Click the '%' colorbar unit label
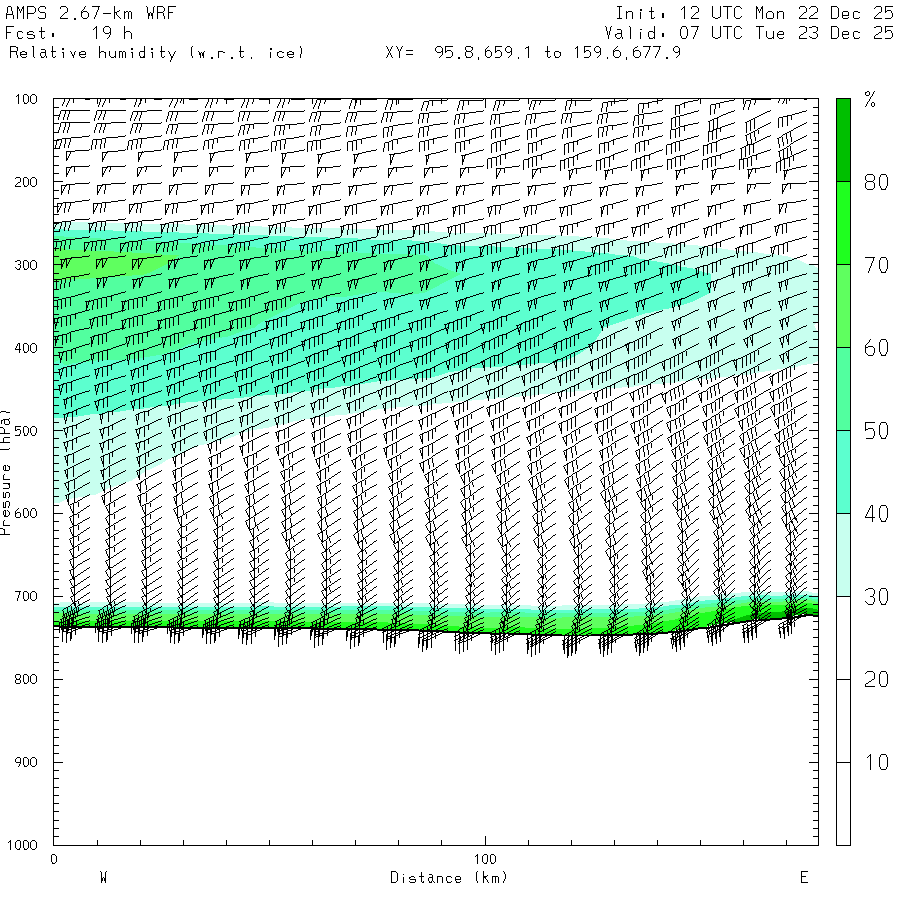Screen dimensions: 900x900 click(x=870, y=100)
